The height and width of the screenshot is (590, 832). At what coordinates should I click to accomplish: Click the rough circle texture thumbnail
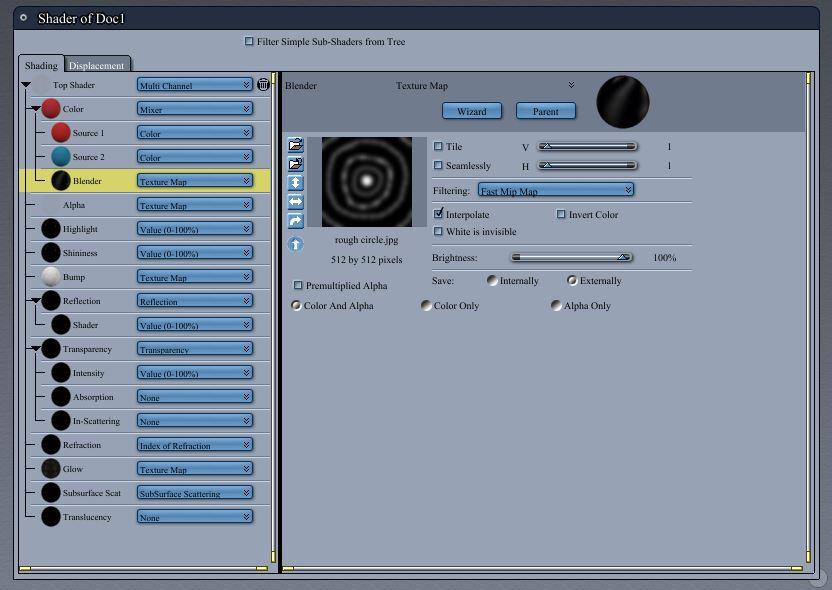tap(367, 181)
